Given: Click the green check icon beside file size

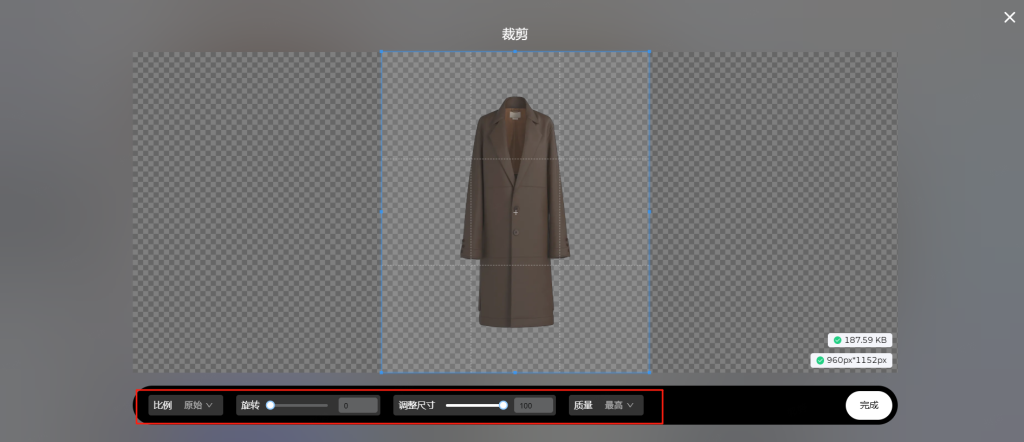Looking at the screenshot, I should (x=837, y=340).
